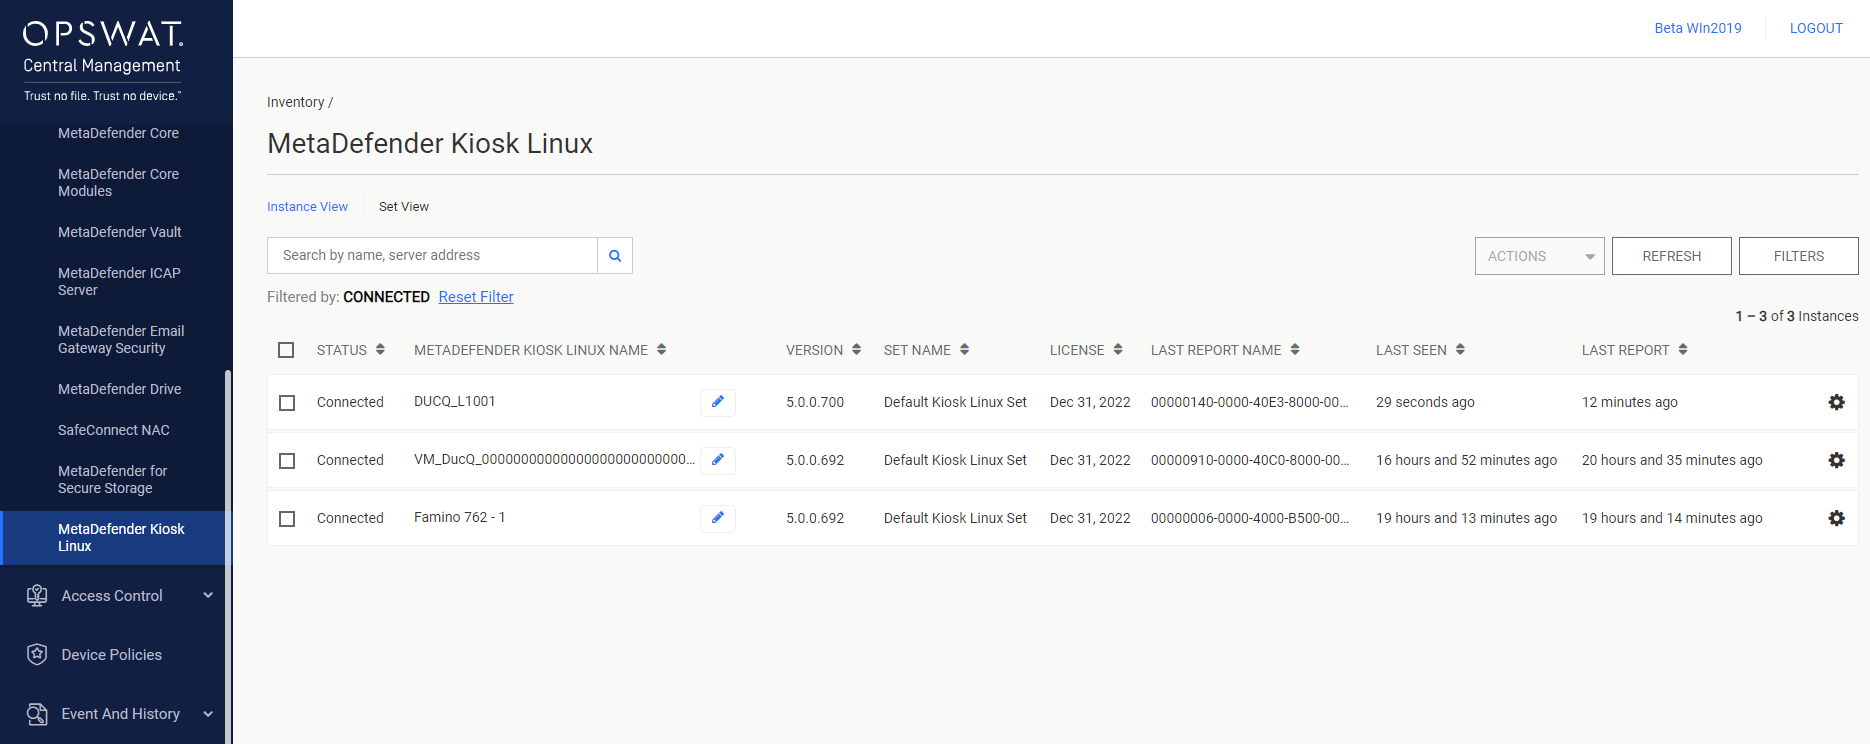Select the VM_DucQ row checkbox
Image resolution: width=1870 pixels, height=744 pixels.
click(x=287, y=461)
